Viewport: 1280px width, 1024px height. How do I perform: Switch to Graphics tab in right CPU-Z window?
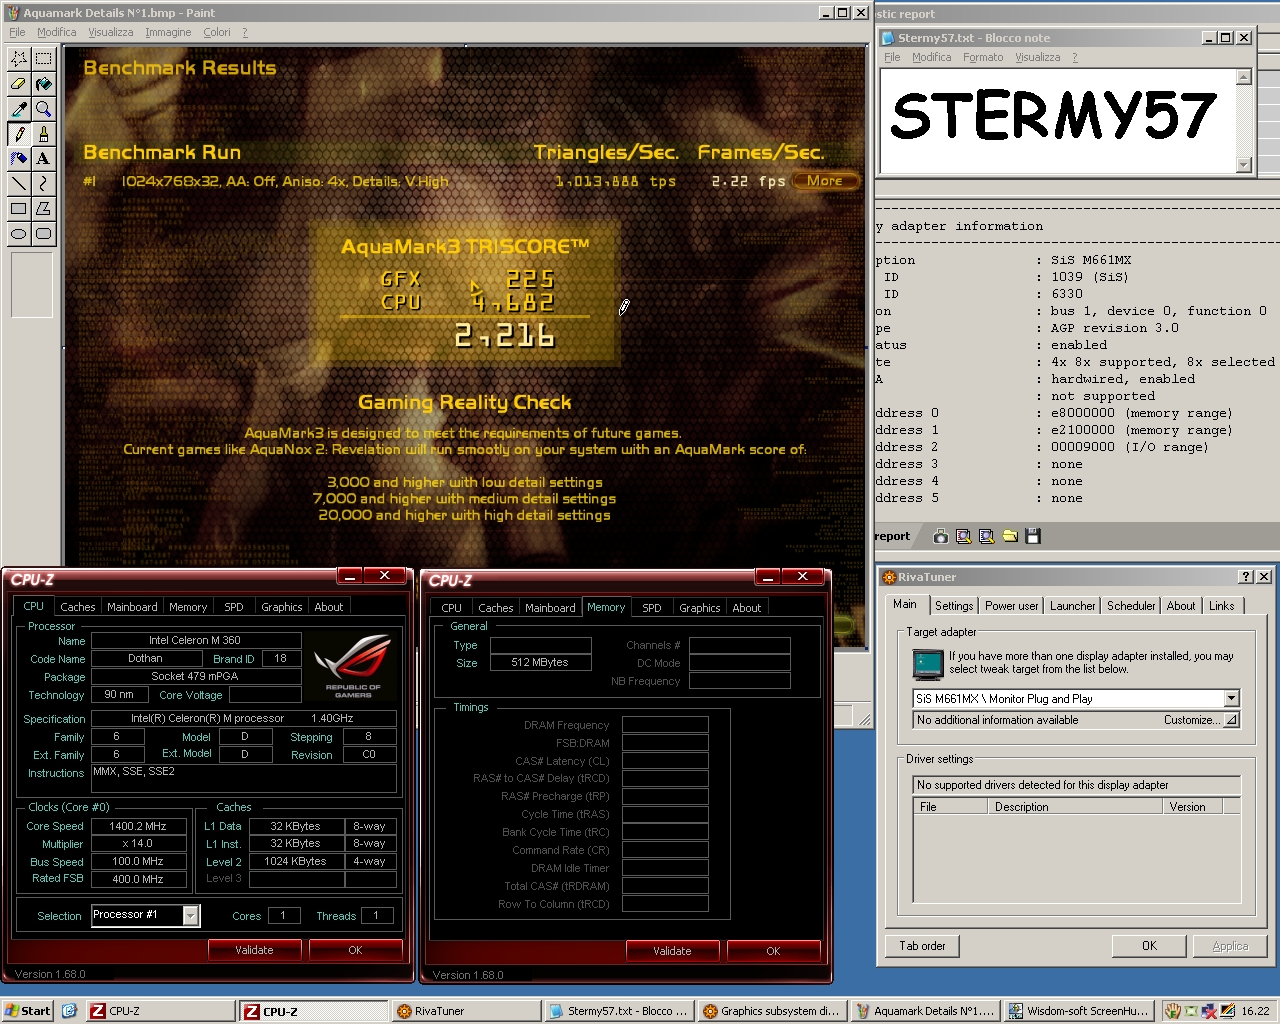click(699, 608)
